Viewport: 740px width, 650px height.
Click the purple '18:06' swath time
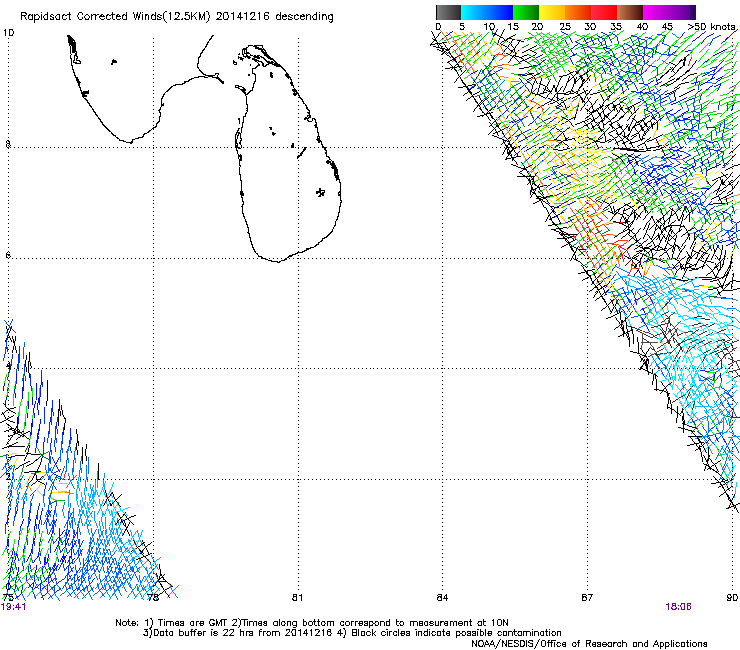[x=678, y=607]
